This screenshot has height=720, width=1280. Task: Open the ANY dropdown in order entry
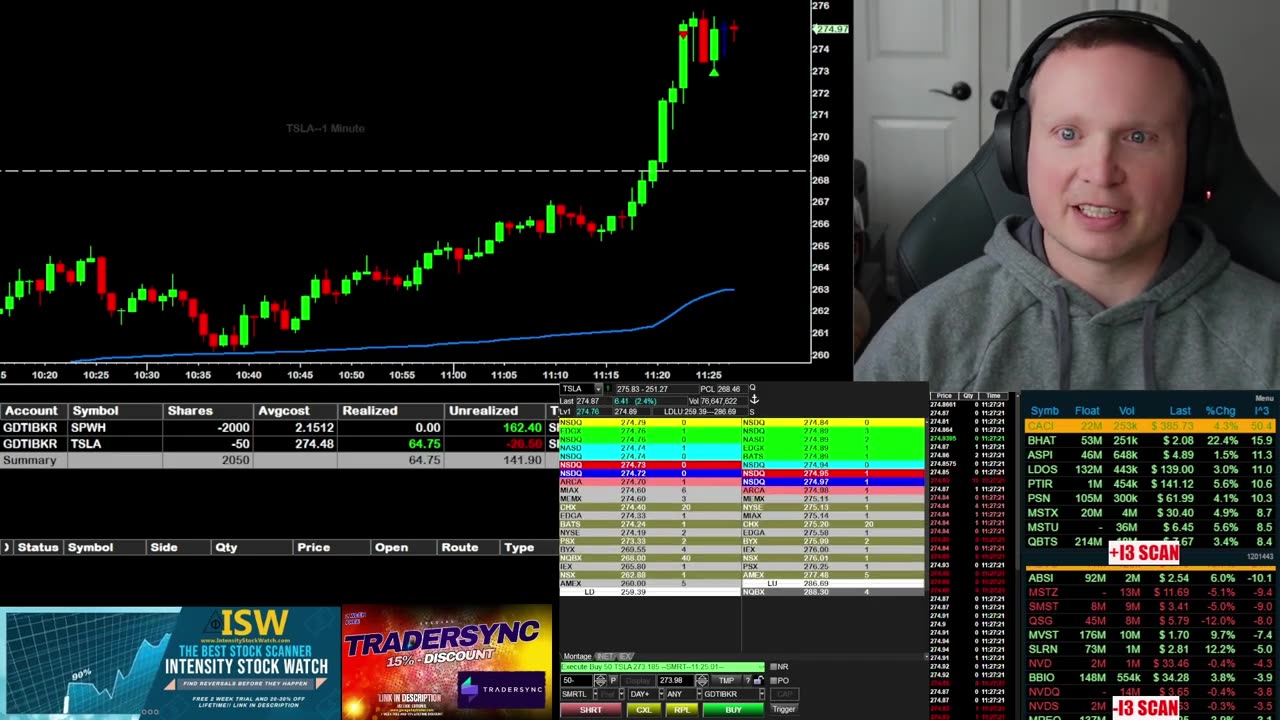699,694
